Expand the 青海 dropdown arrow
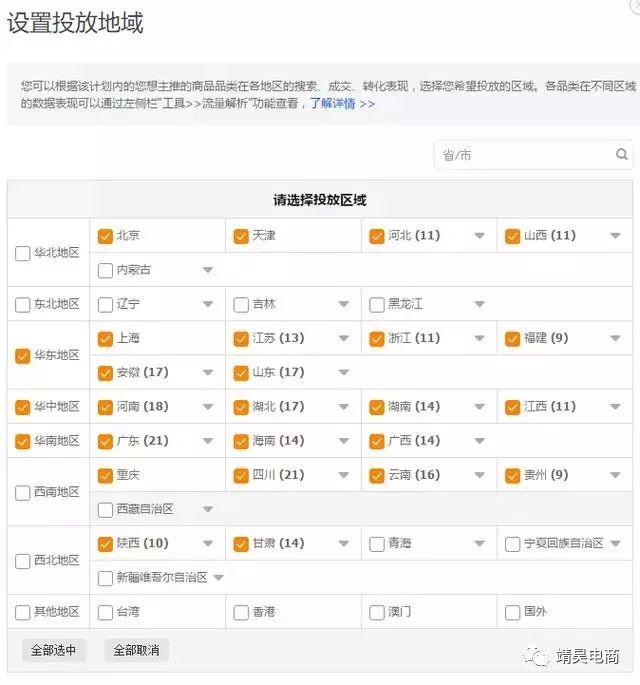 coord(480,543)
